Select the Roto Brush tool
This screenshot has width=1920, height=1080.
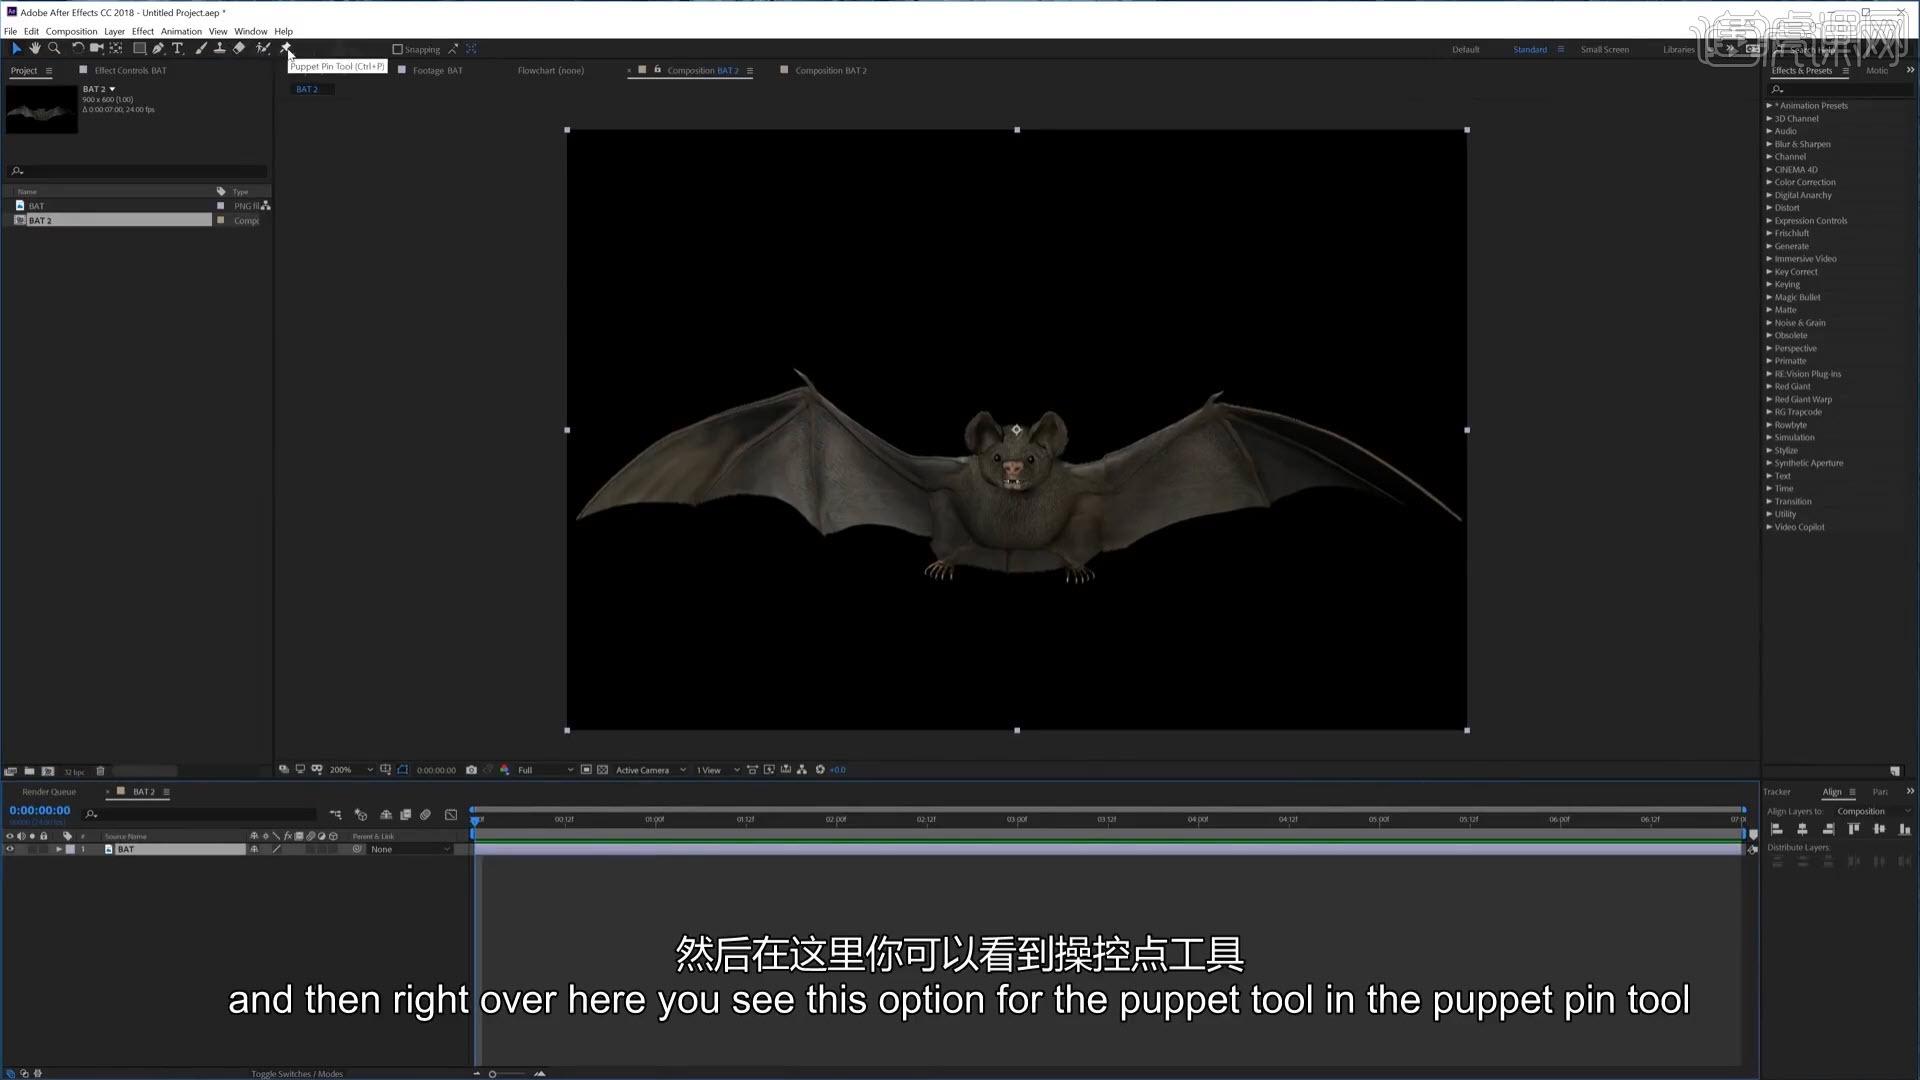tap(263, 48)
